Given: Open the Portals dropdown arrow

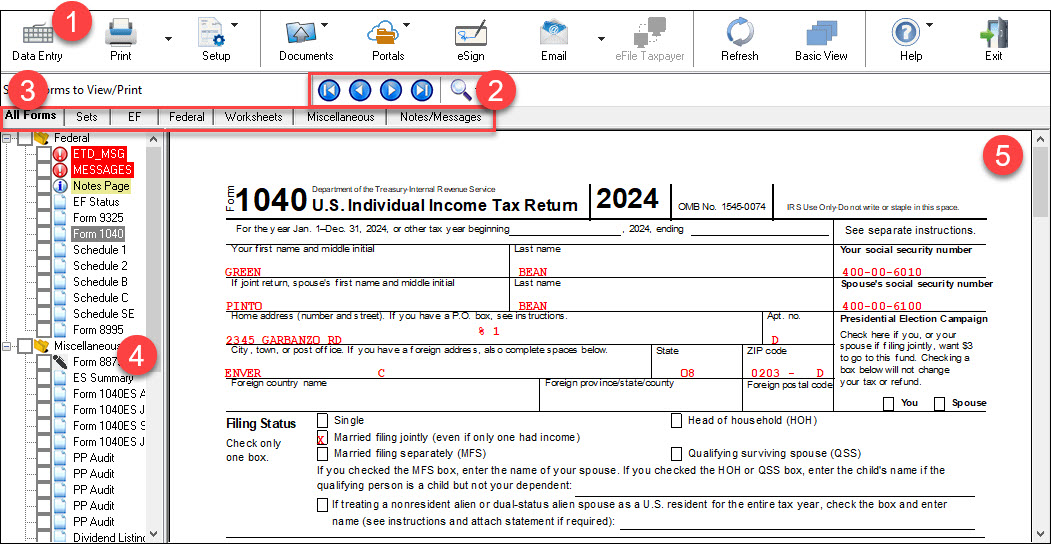Looking at the screenshot, I should click(406, 25).
